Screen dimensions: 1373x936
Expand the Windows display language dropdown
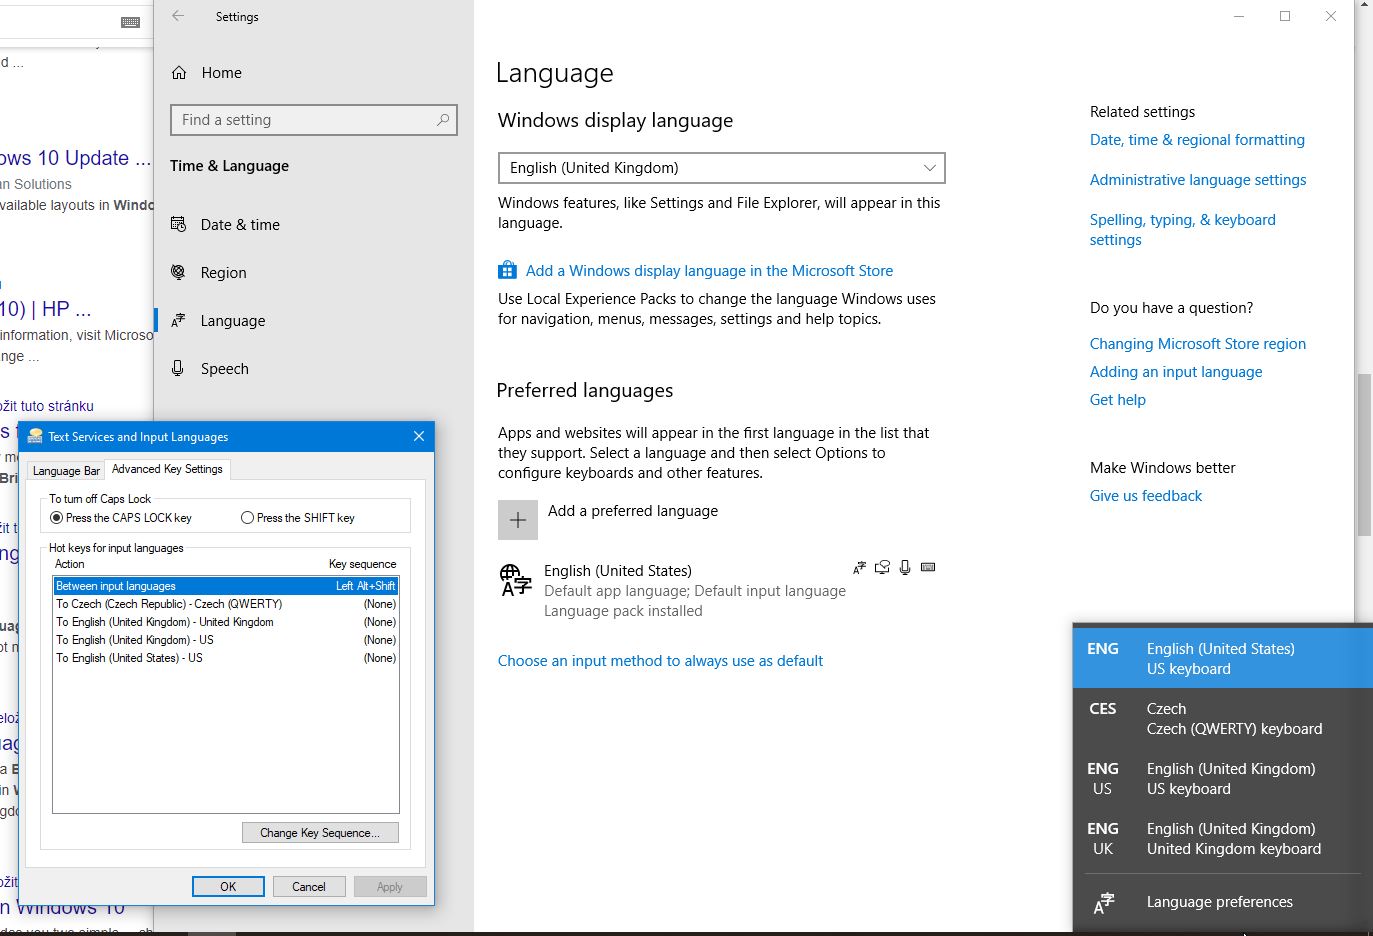point(721,168)
